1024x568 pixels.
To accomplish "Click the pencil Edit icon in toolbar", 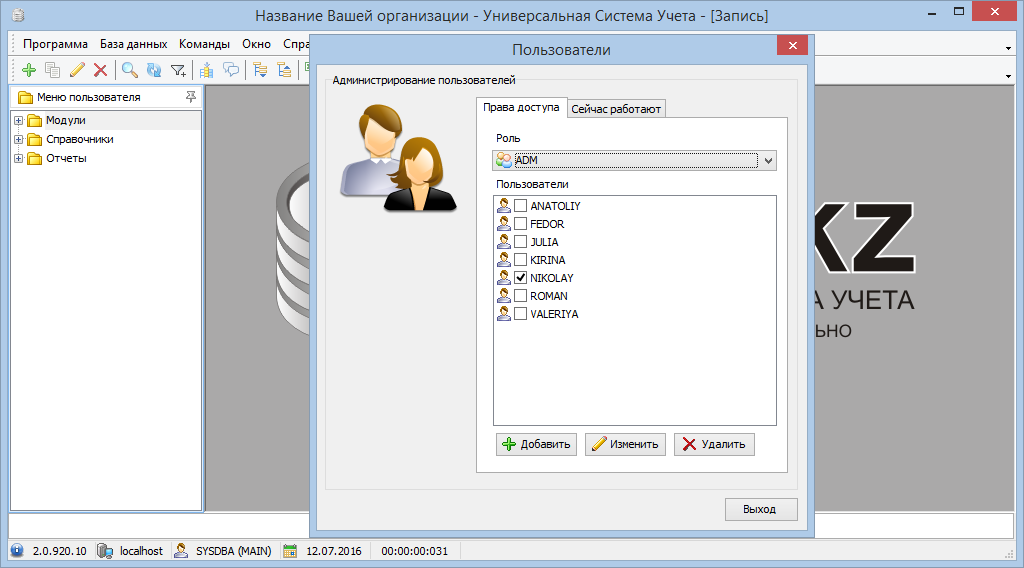I will (x=77, y=70).
